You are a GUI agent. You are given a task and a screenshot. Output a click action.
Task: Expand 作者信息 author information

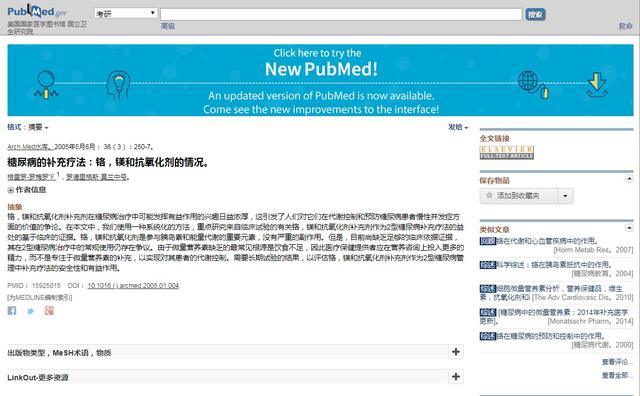27,190
